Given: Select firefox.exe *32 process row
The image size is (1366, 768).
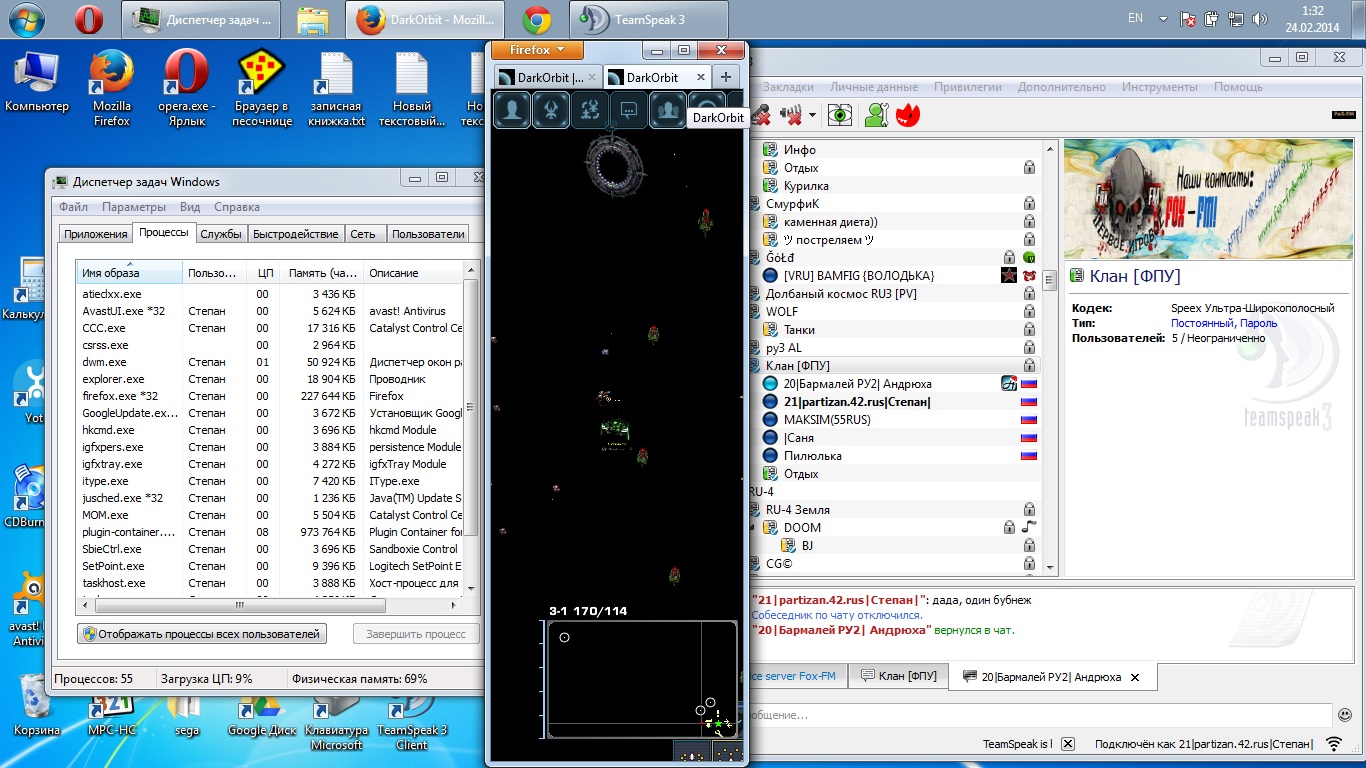Looking at the screenshot, I should (x=270, y=396).
